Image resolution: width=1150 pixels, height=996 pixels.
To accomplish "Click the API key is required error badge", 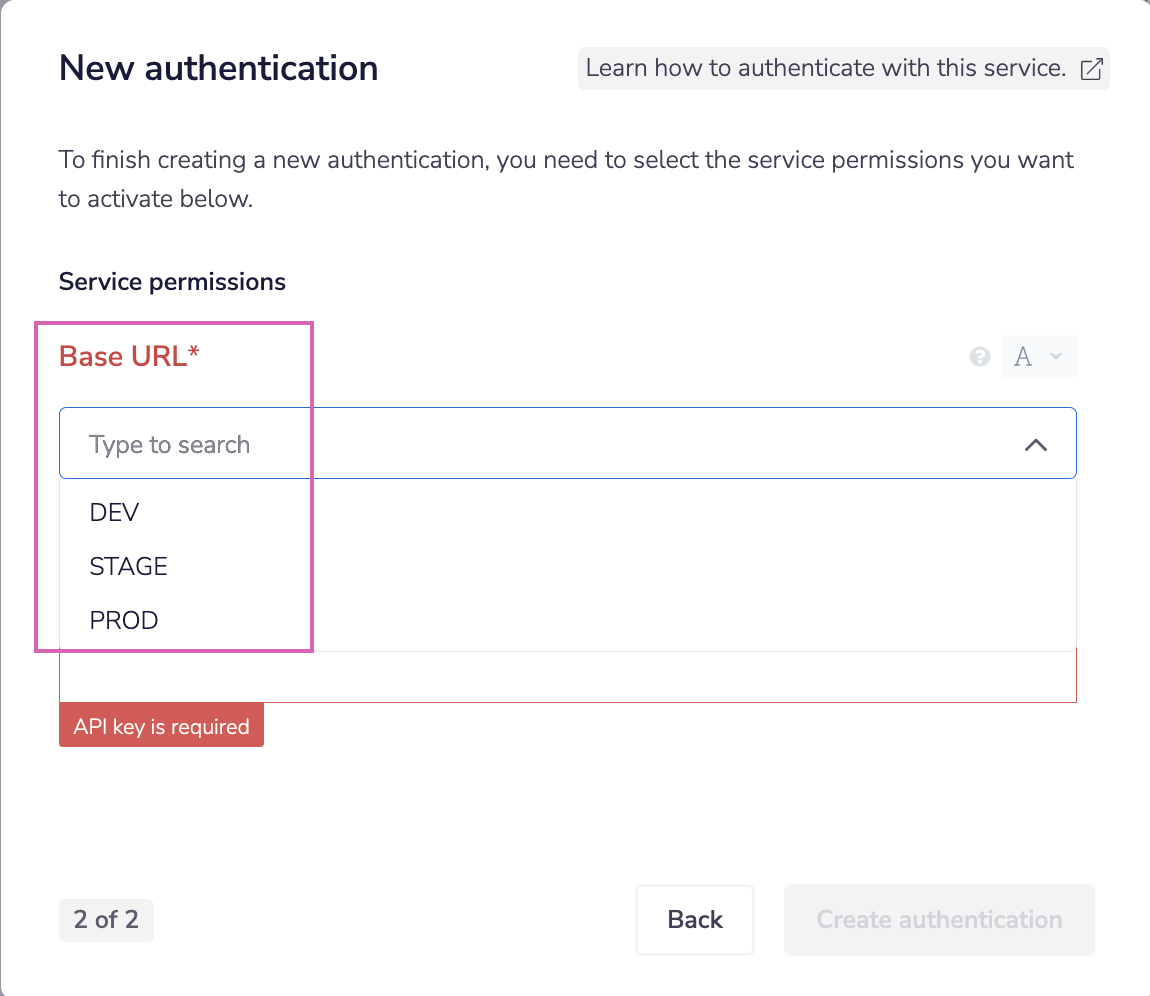I will coord(161,727).
